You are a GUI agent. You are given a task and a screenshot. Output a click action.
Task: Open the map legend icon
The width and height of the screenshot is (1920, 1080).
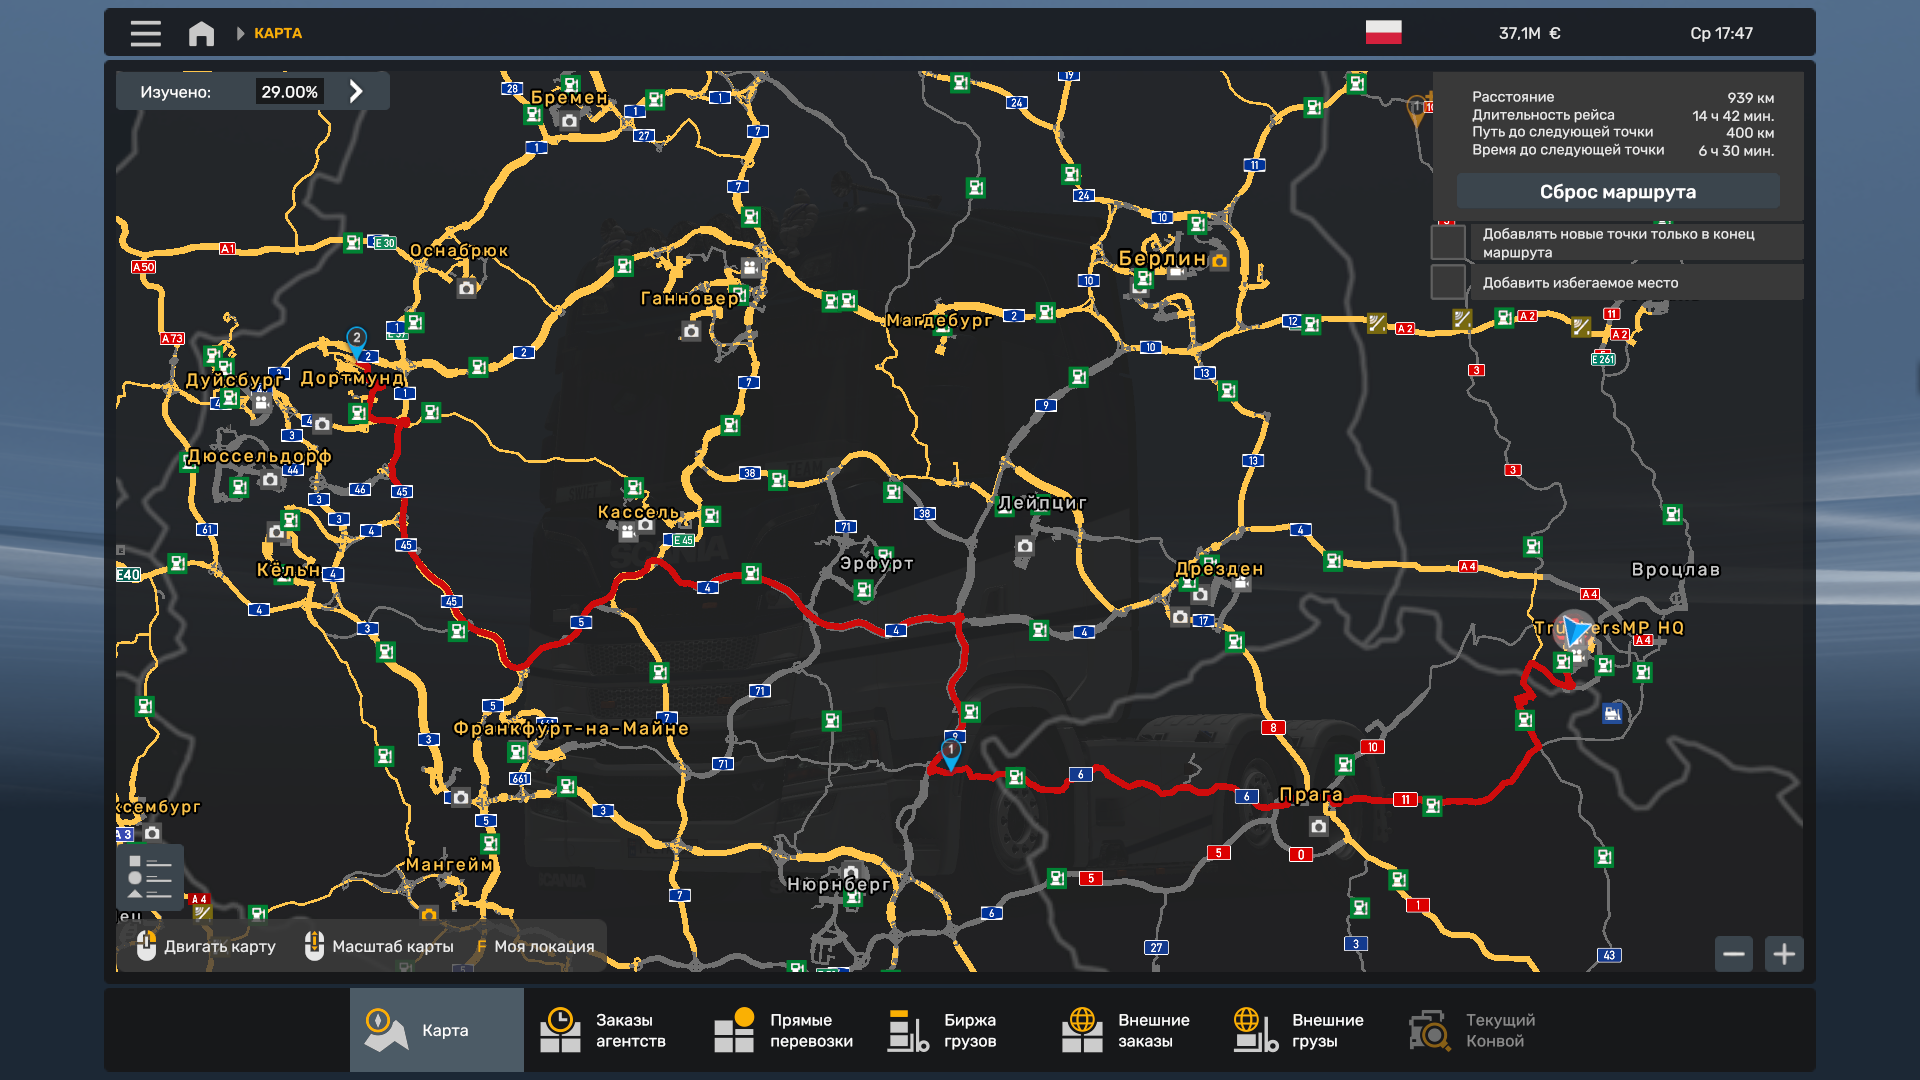pyautogui.click(x=150, y=877)
